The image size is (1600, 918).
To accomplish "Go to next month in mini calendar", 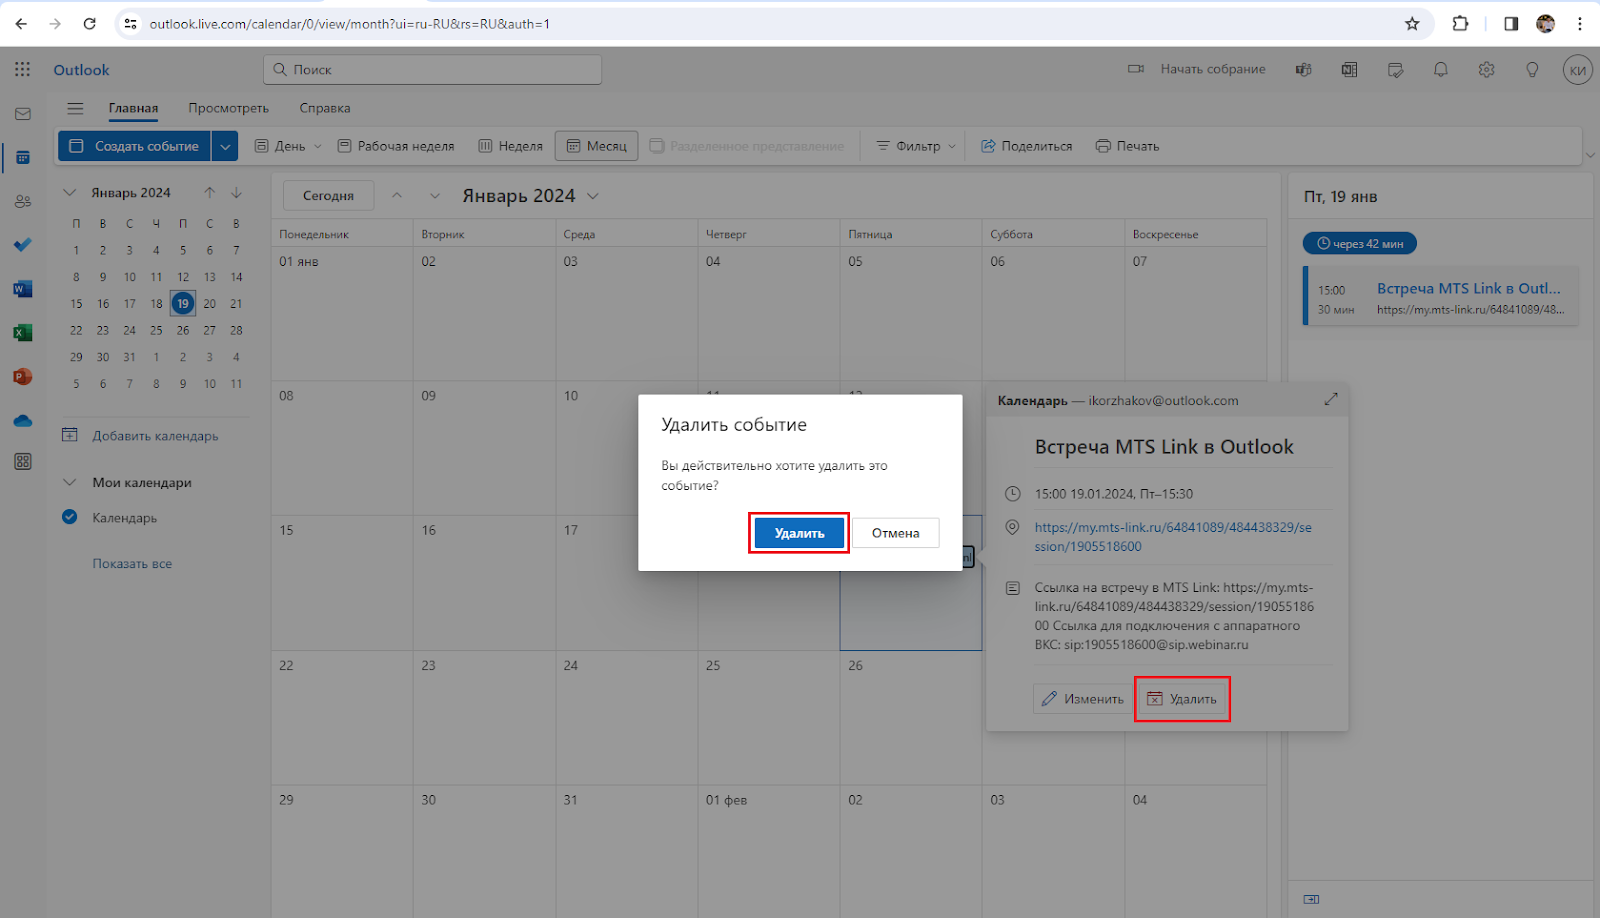I will pos(237,192).
